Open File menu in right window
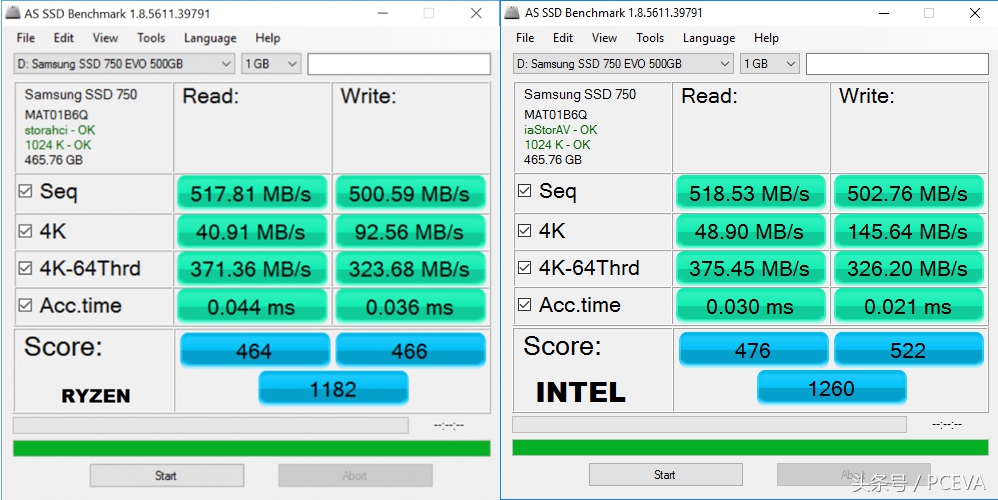The height and width of the screenshot is (500, 998). click(x=525, y=38)
